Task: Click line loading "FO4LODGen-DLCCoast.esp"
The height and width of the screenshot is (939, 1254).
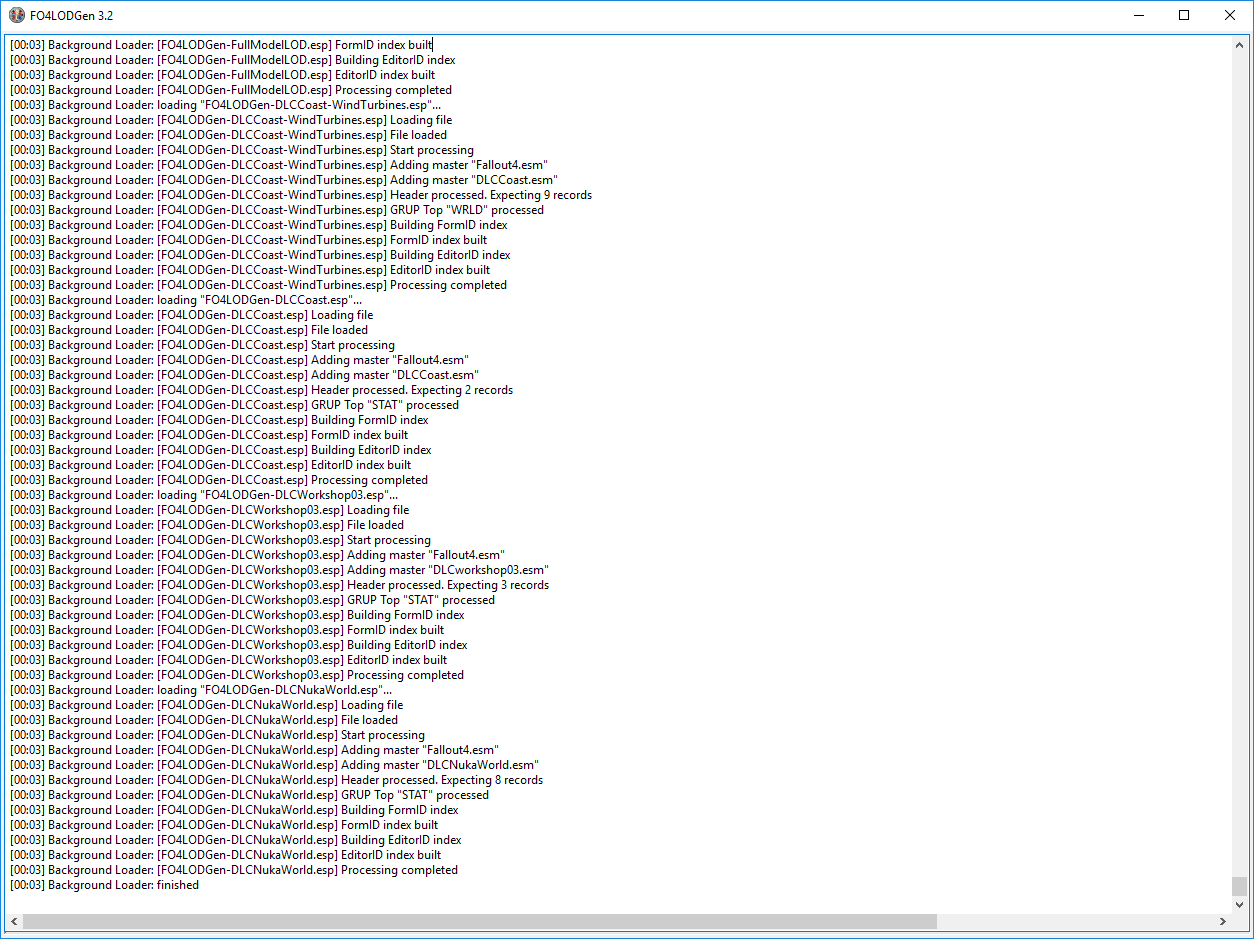Action: pos(186,300)
